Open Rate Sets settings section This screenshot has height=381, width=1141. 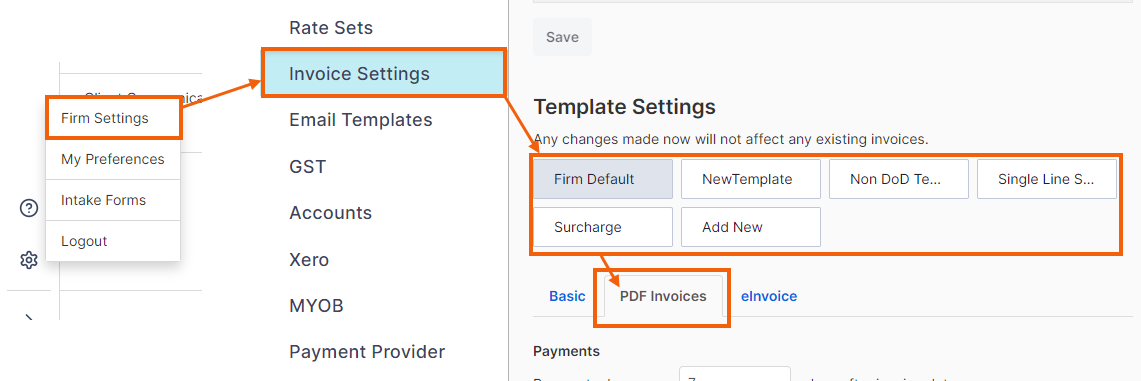click(331, 28)
